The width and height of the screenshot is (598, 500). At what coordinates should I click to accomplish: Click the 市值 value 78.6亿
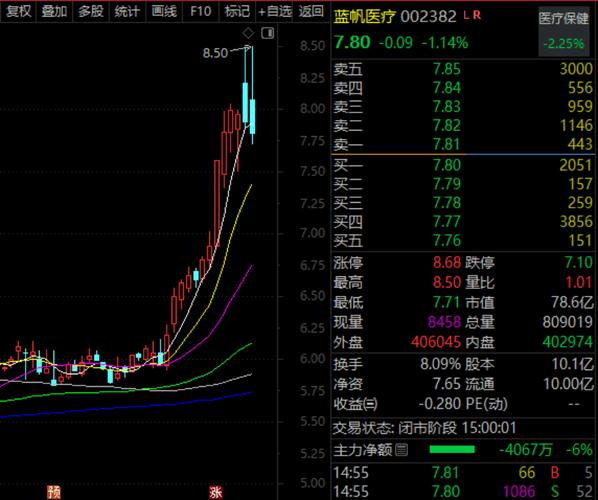572,302
